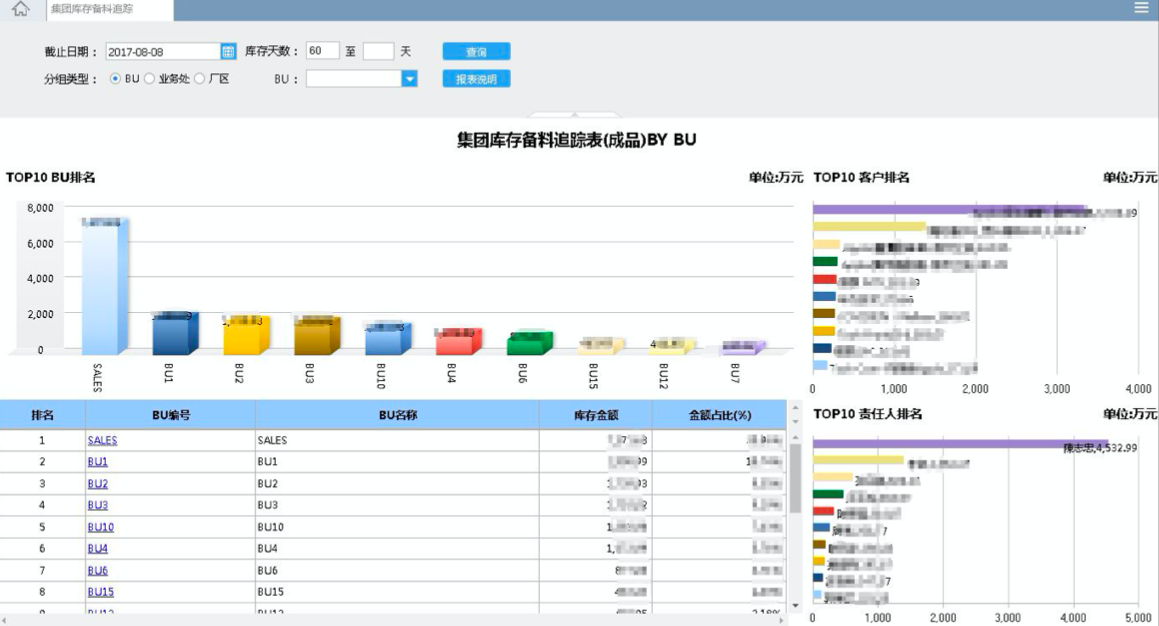Image resolution: width=1159 pixels, height=626 pixels.
Task: Click the rank 5 cell in table
Action: coord(42,527)
